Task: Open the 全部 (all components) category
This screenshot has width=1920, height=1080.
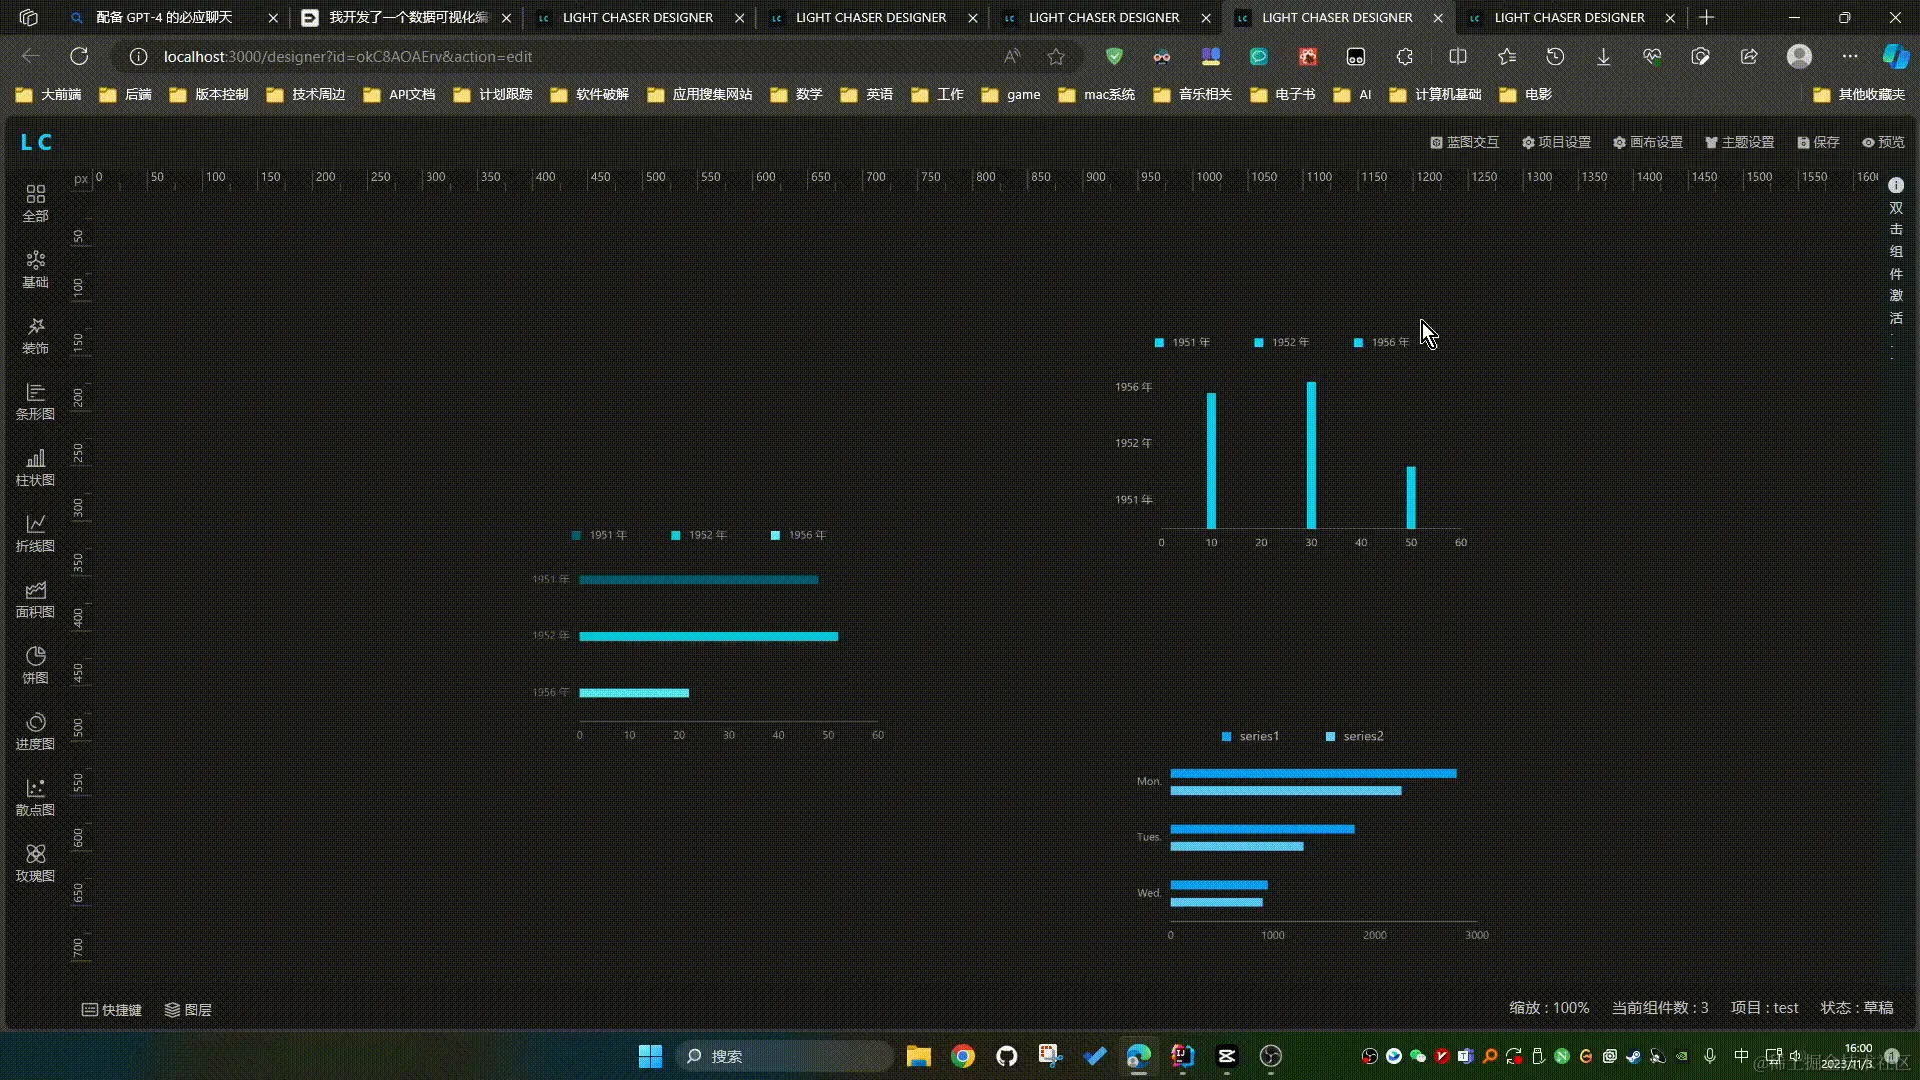Action: [x=35, y=201]
